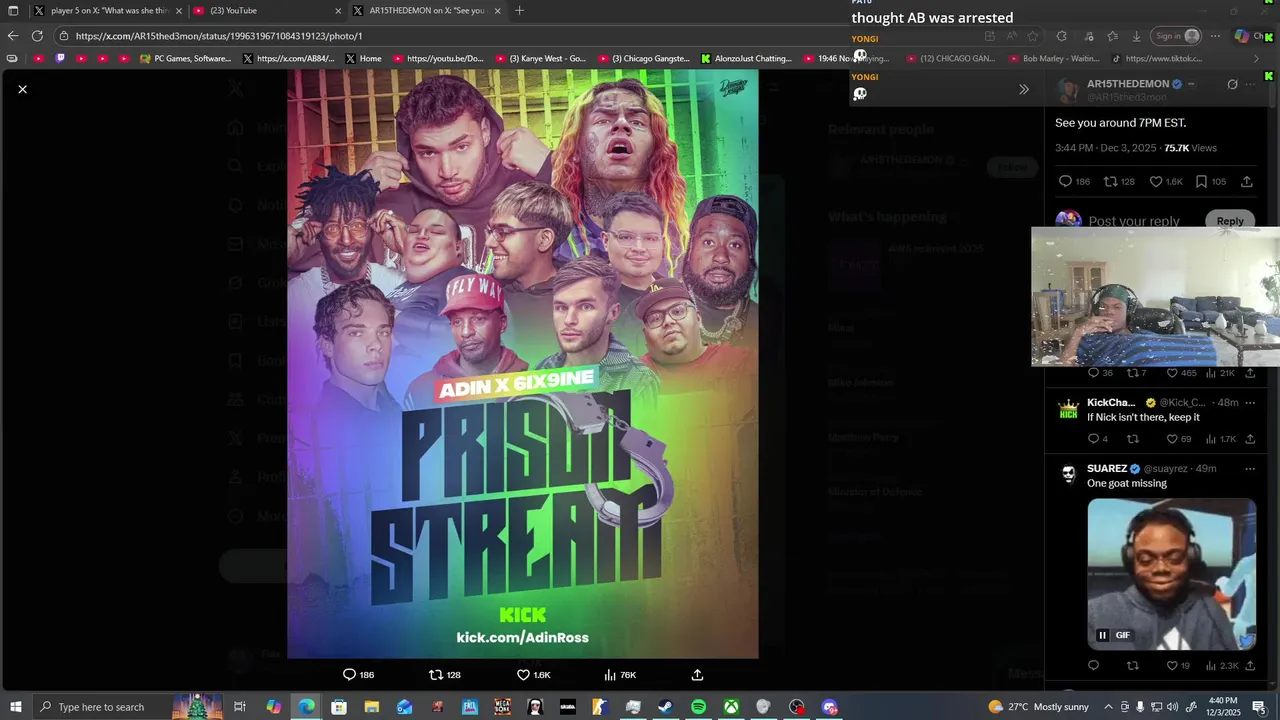The width and height of the screenshot is (1280, 720).
Task: Click reply icon under the photo showing 186
Action: pyautogui.click(x=359, y=675)
